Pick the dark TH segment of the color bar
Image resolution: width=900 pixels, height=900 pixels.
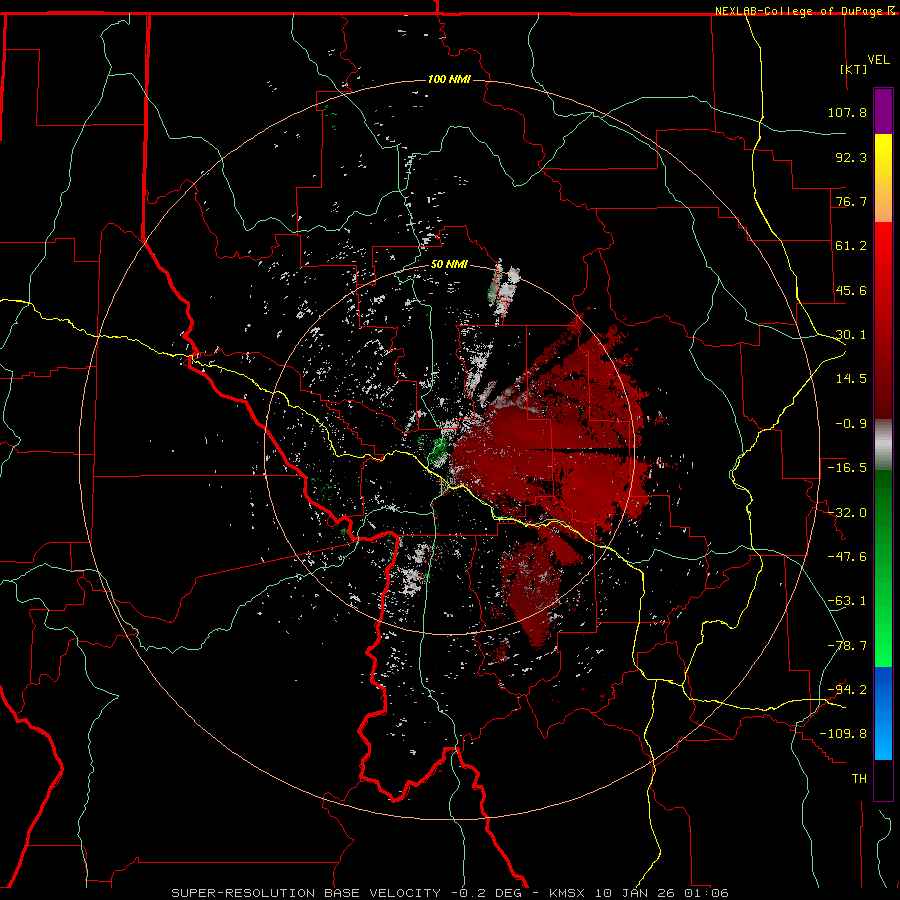(883, 779)
